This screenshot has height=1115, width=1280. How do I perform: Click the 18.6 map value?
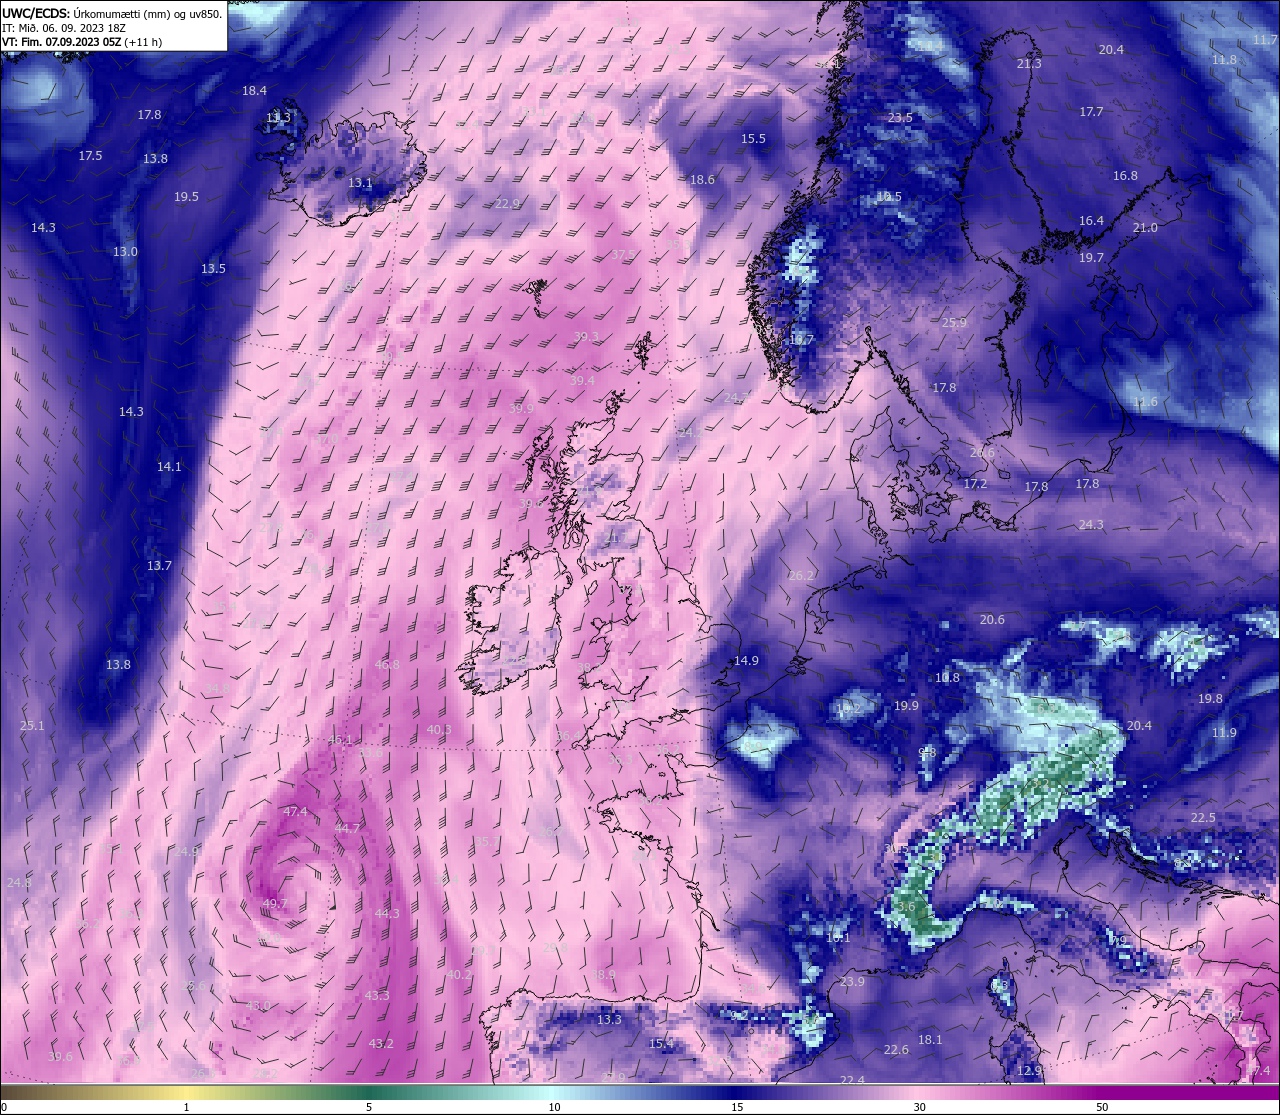[x=702, y=179]
